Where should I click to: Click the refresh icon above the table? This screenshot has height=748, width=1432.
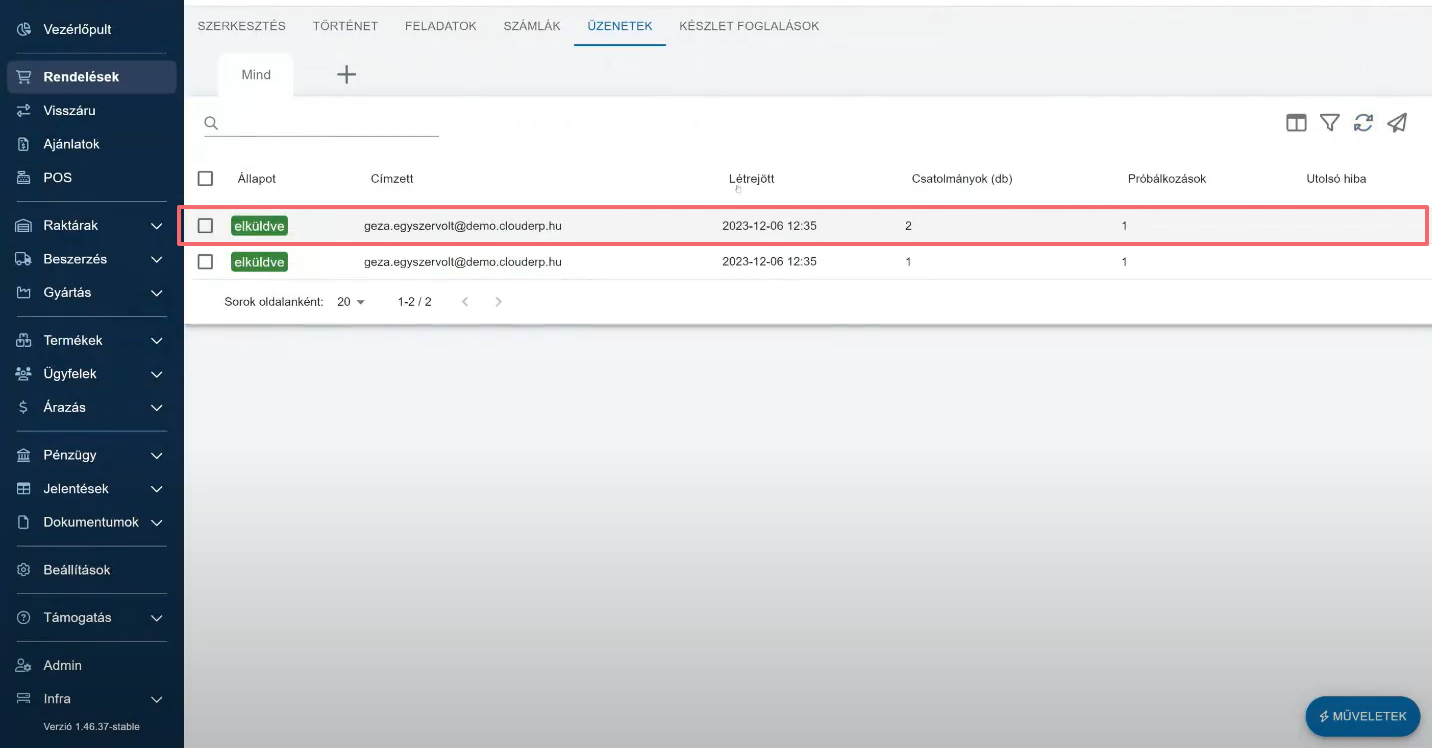pyautogui.click(x=1363, y=123)
